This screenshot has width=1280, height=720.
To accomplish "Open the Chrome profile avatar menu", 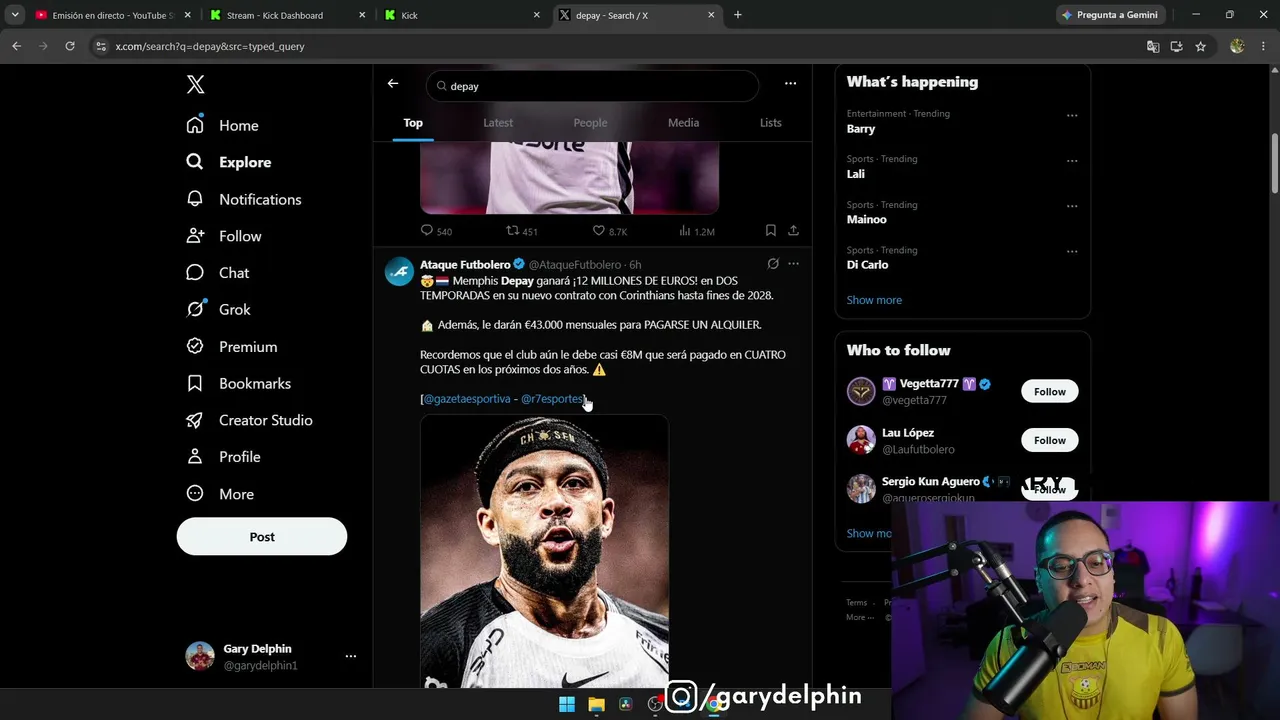I will [x=1237, y=46].
